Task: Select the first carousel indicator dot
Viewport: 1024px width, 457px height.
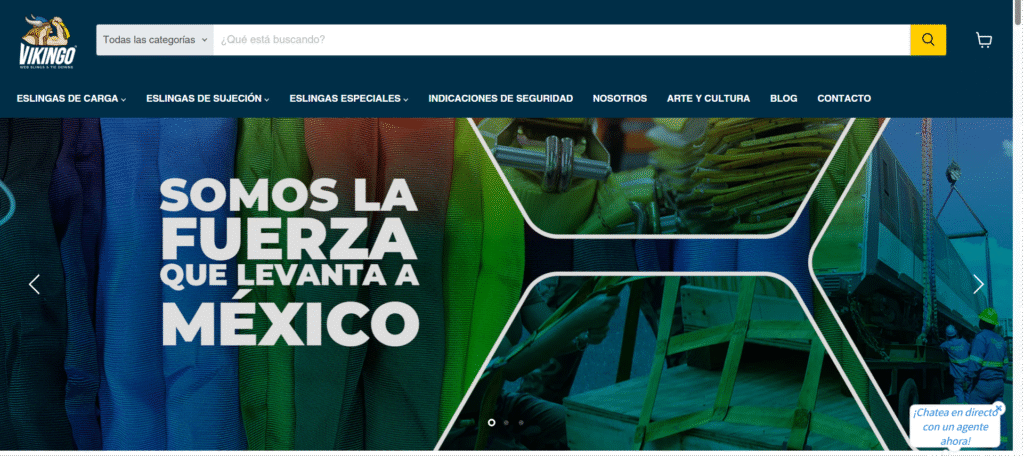Action: [491, 423]
